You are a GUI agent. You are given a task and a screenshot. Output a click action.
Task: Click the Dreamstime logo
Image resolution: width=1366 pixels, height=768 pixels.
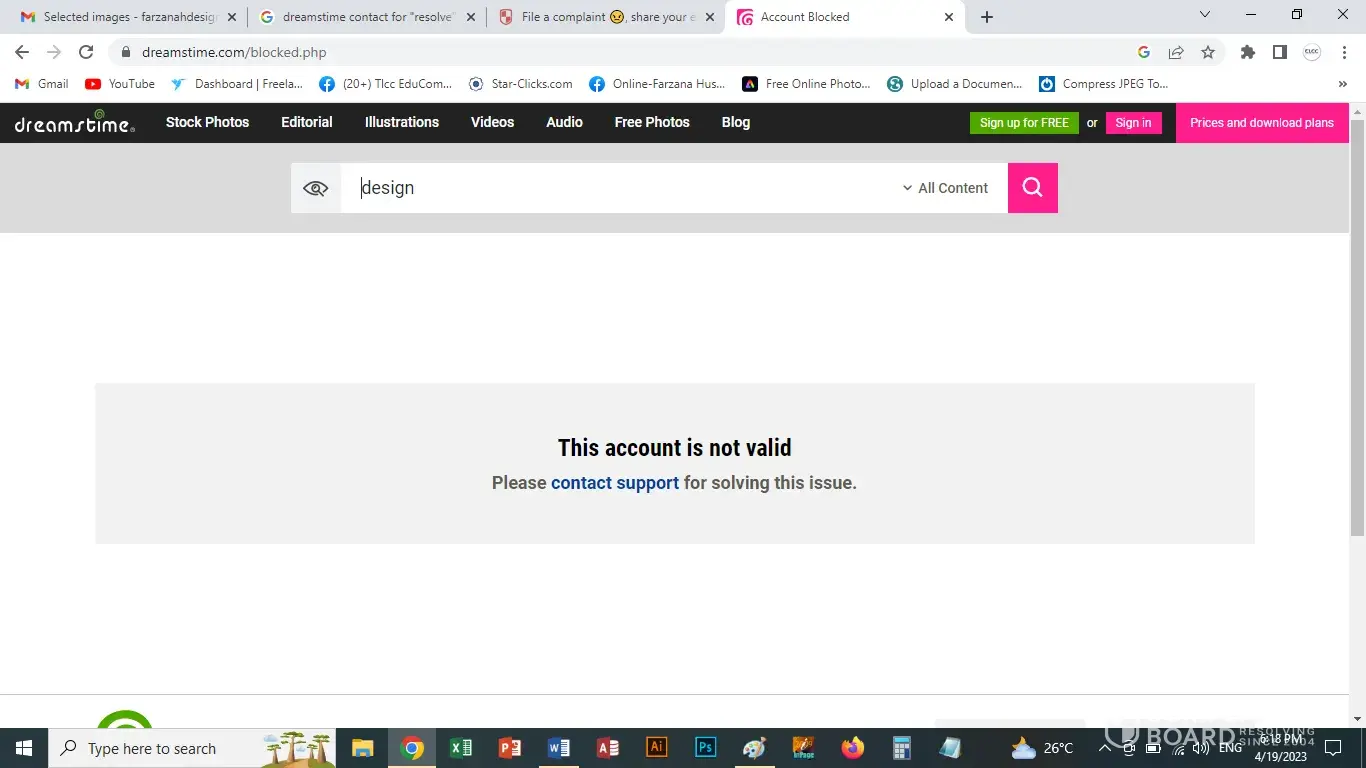[75, 123]
